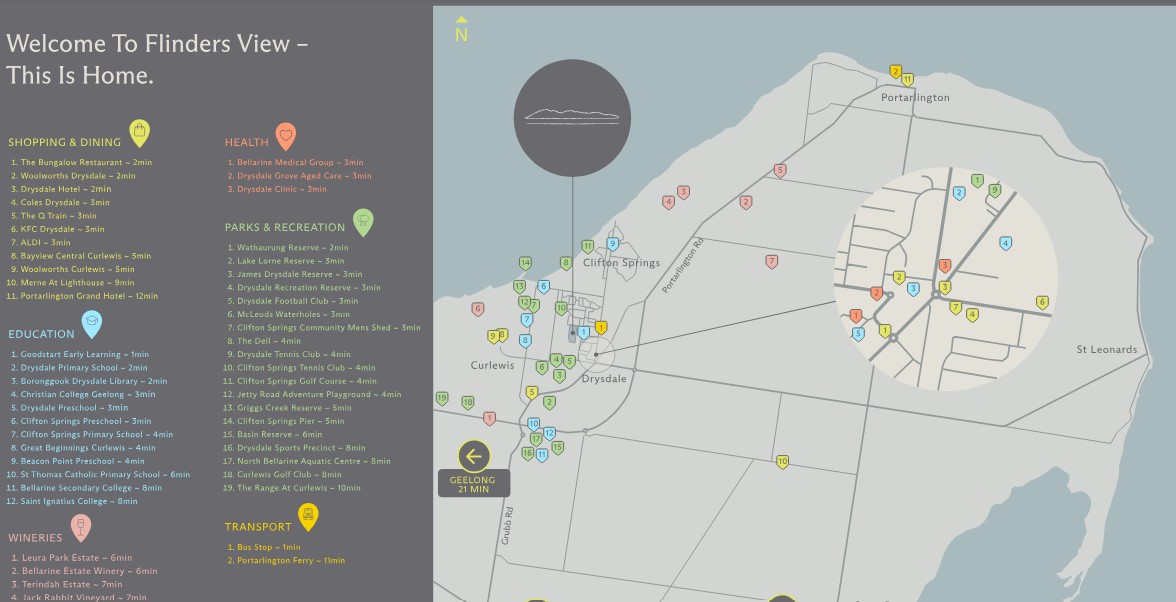Click the Flinders View logo circle
The height and width of the screenshot is (602, 1176).
click(572, 117)
